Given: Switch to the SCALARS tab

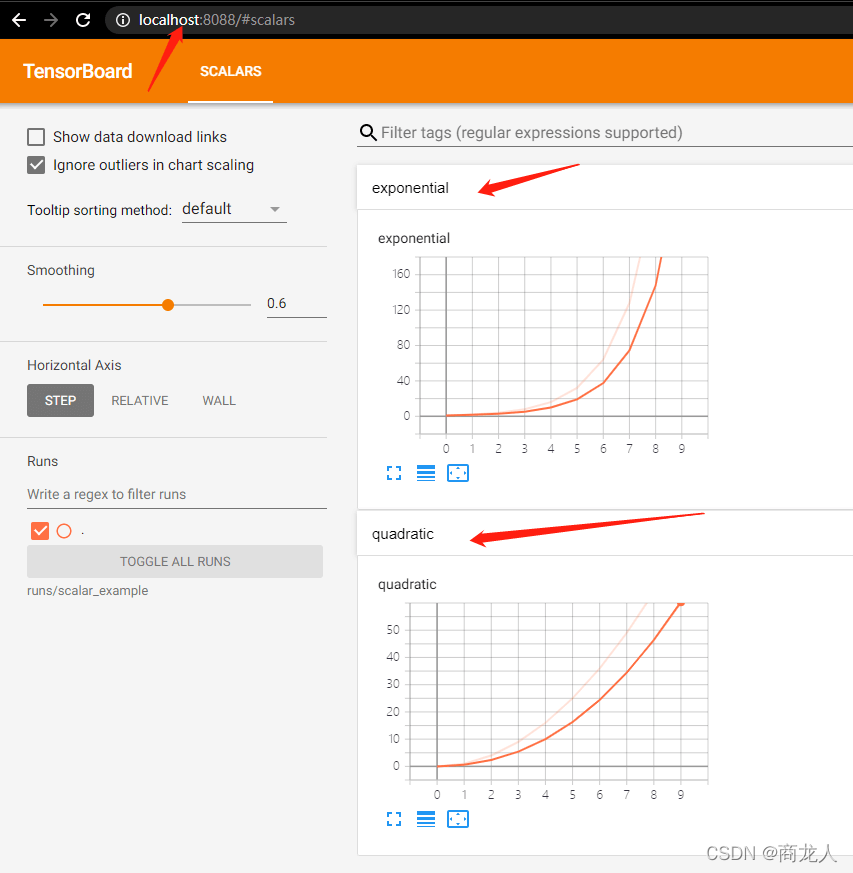Looking at the screenshot, I should pos(231,71).
